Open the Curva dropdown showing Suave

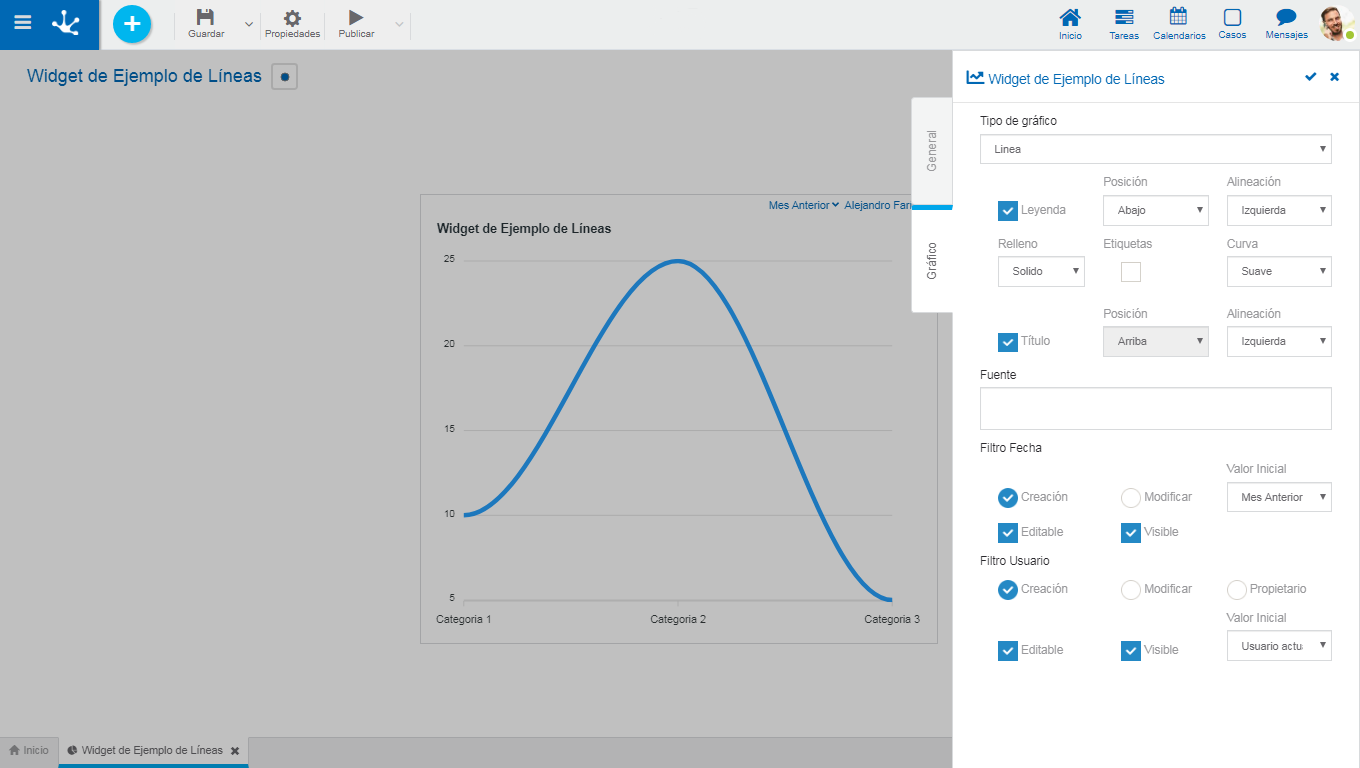coord(1279,271)
